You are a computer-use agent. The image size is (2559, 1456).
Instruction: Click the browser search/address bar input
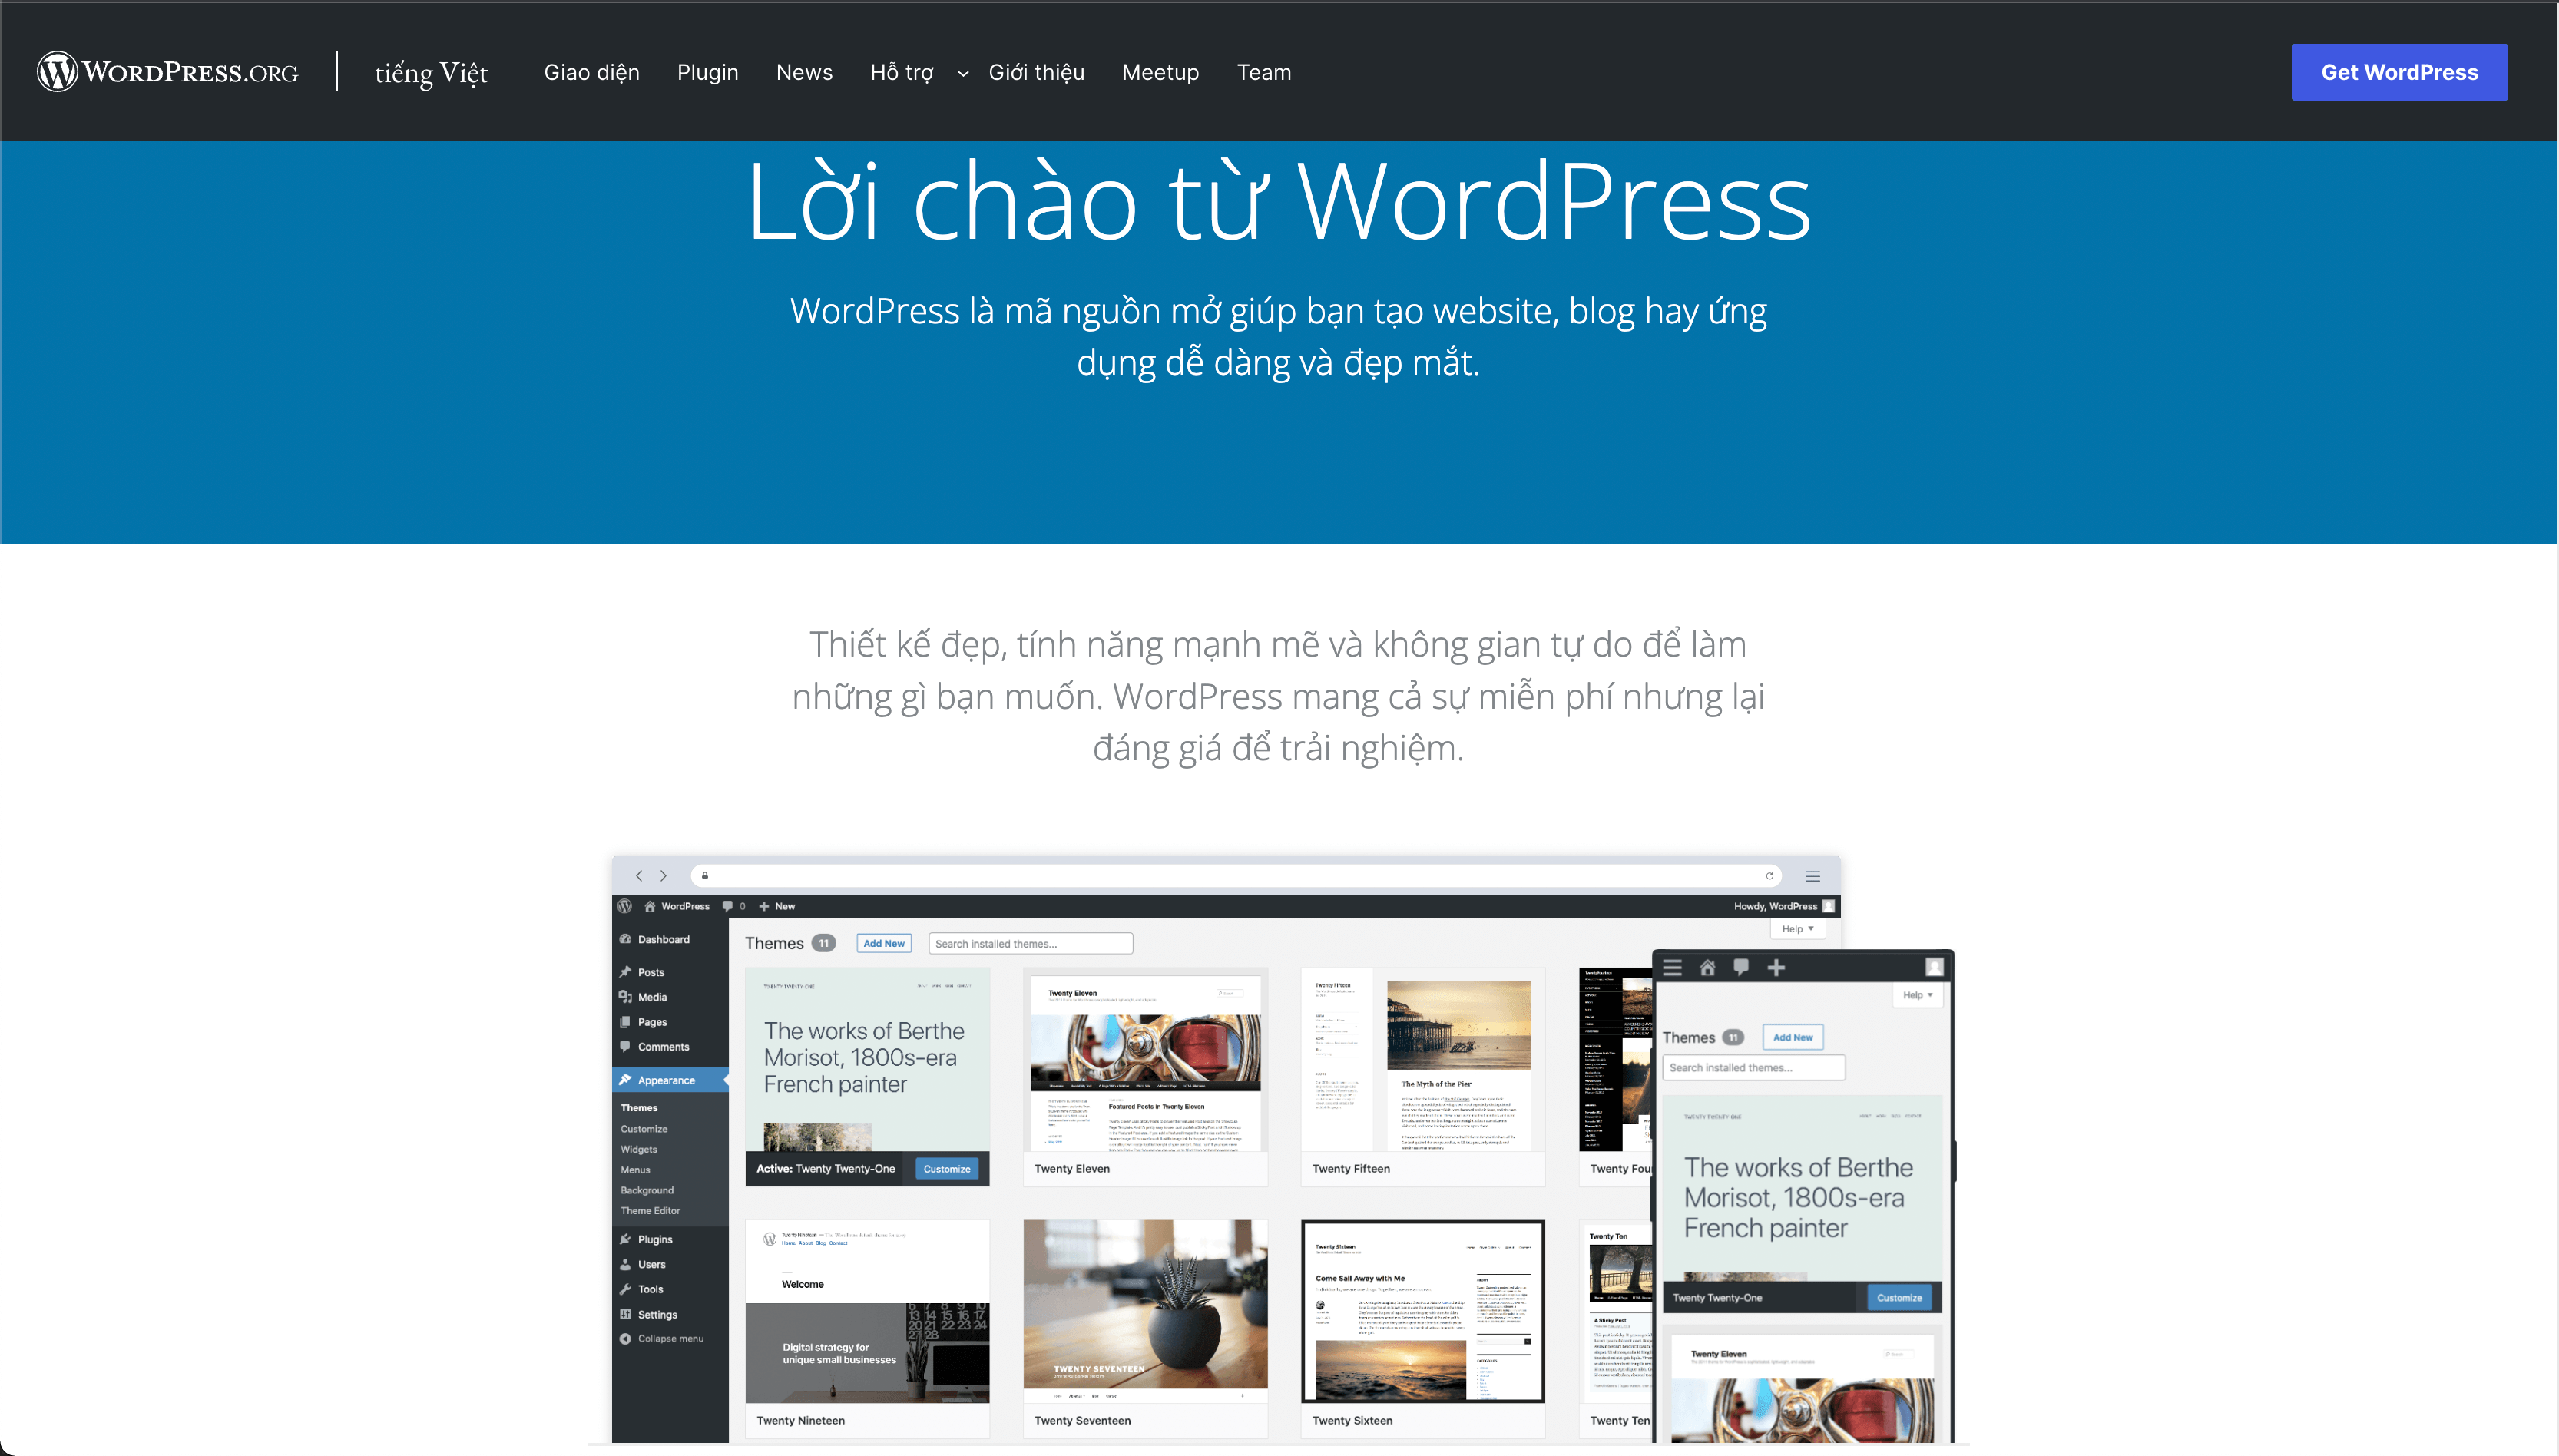pos(1230,876)
